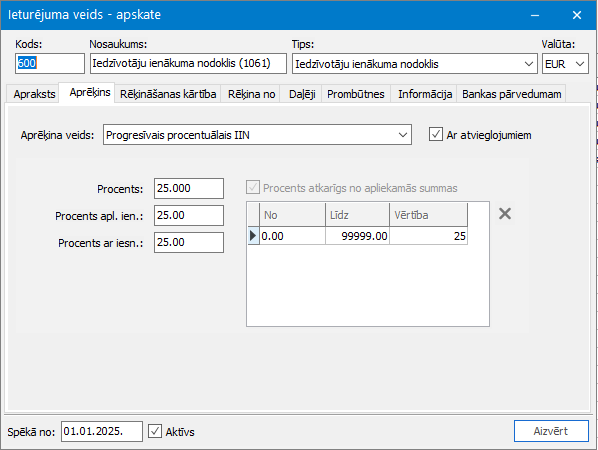Click the Procents field showing 25.000
This screenshot has width=598, height=450.
[x=189, y=188]
